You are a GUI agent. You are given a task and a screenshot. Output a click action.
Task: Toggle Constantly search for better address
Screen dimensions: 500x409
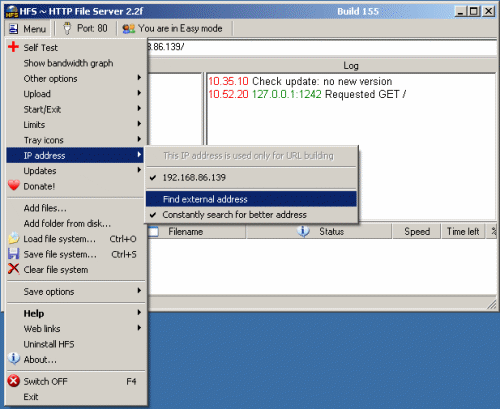pyautogui.click(x=251, y=215)
